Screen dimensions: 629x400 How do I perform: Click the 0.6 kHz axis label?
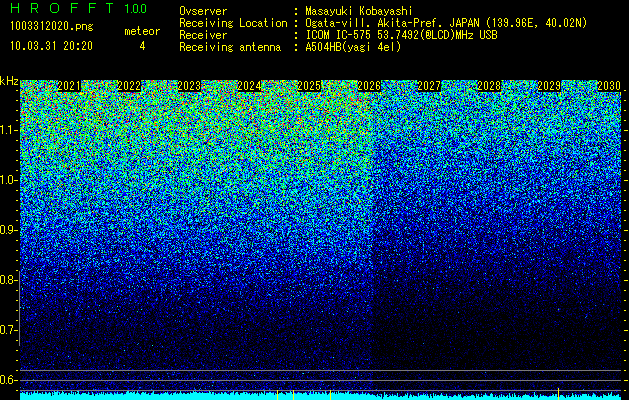tap(7, 380)
